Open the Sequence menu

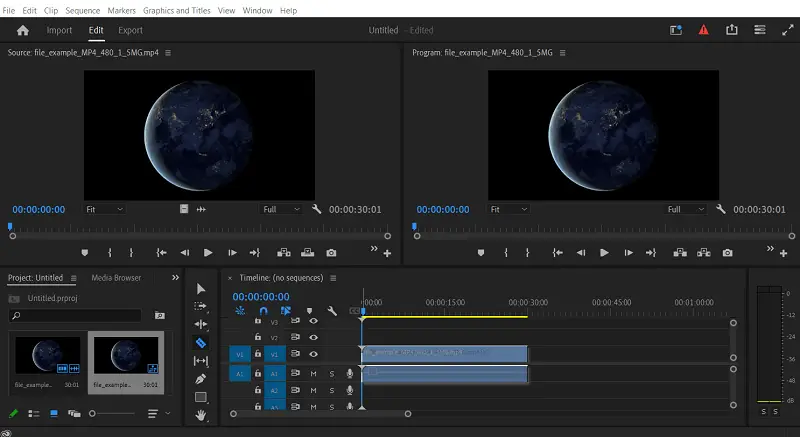[83, 10]
